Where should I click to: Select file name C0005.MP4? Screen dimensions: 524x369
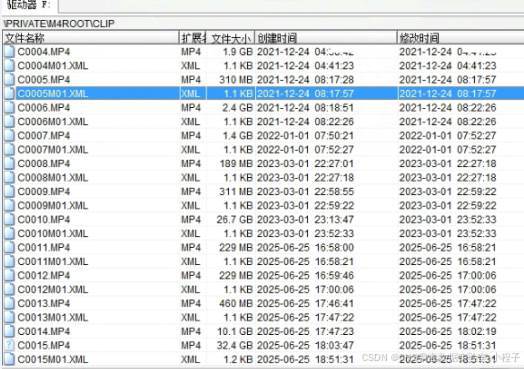click(44, 80)
